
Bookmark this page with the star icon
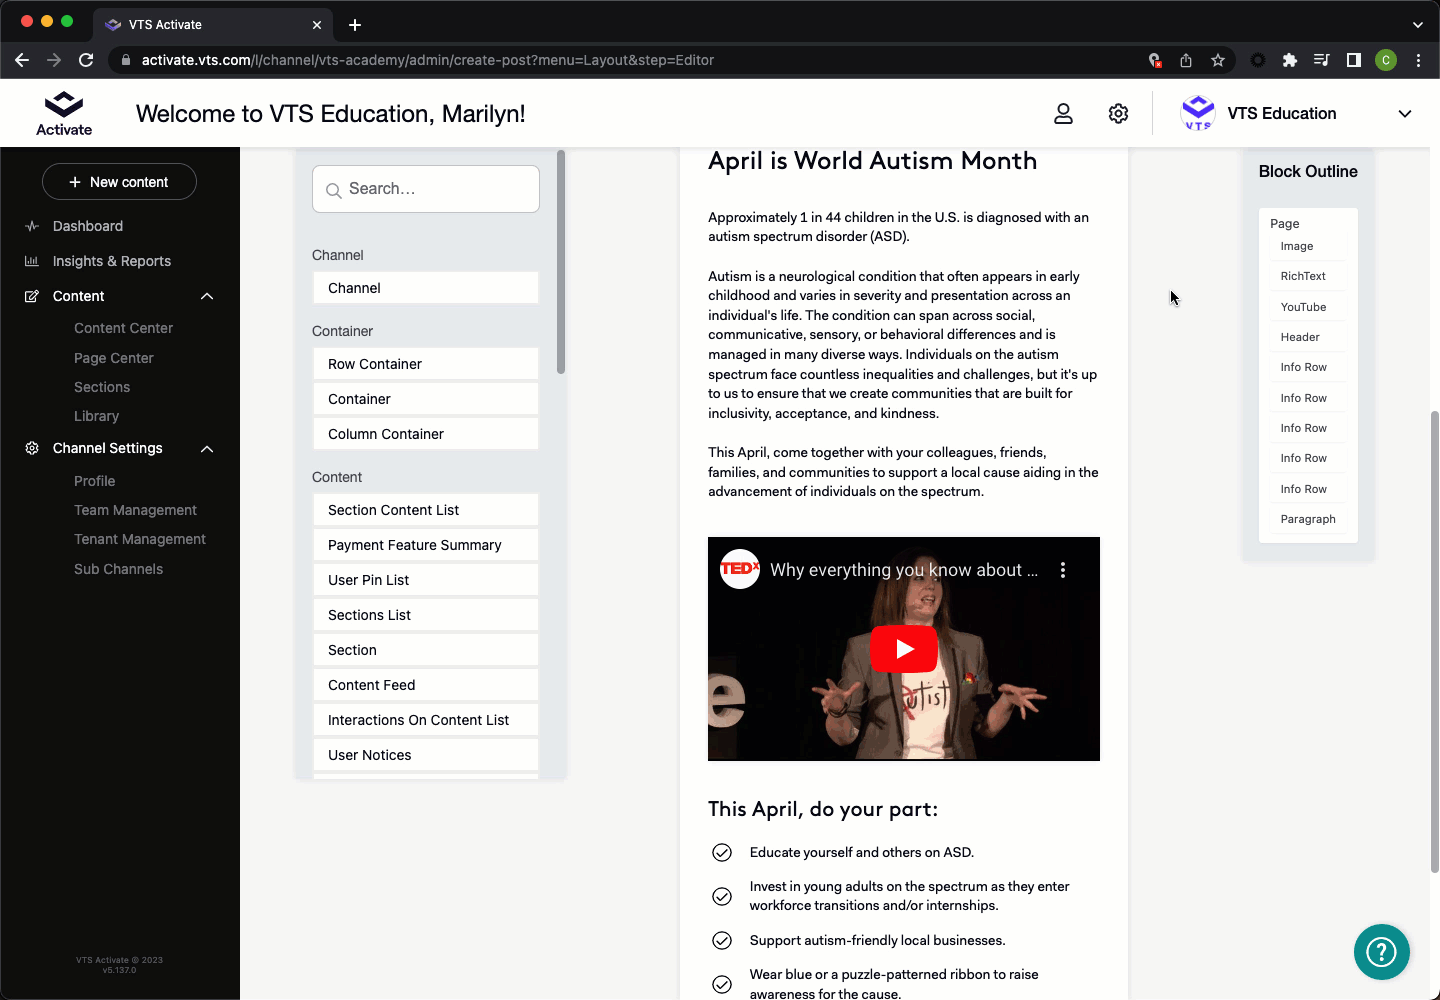(1218, 60)
